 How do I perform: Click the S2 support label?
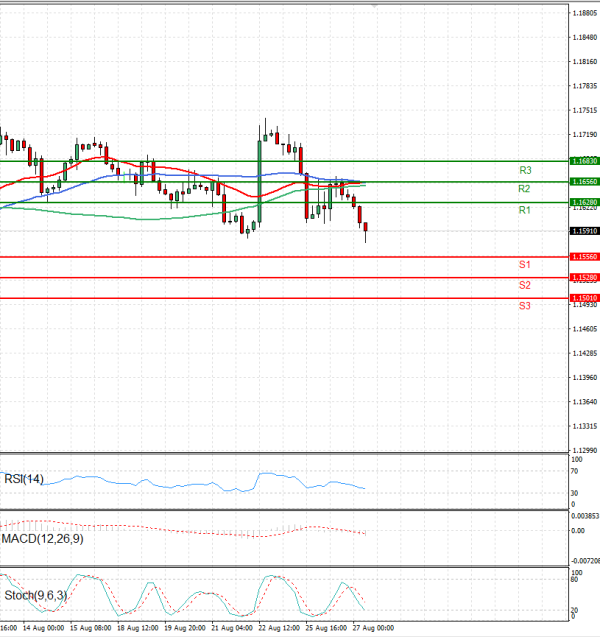[x=524, y=285]
